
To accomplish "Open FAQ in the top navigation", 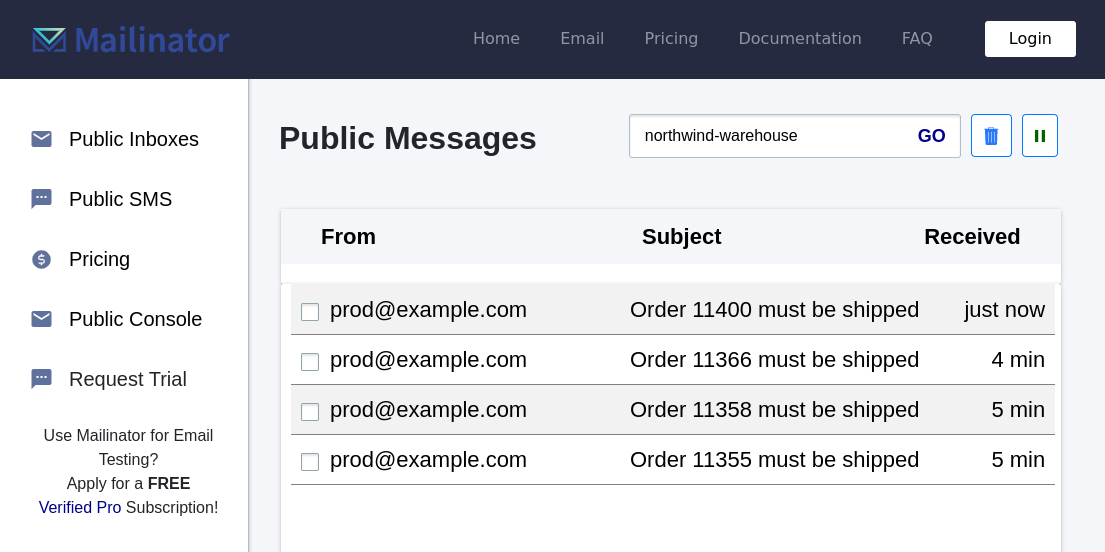I will pyautogui.click(x=917, y=39).
